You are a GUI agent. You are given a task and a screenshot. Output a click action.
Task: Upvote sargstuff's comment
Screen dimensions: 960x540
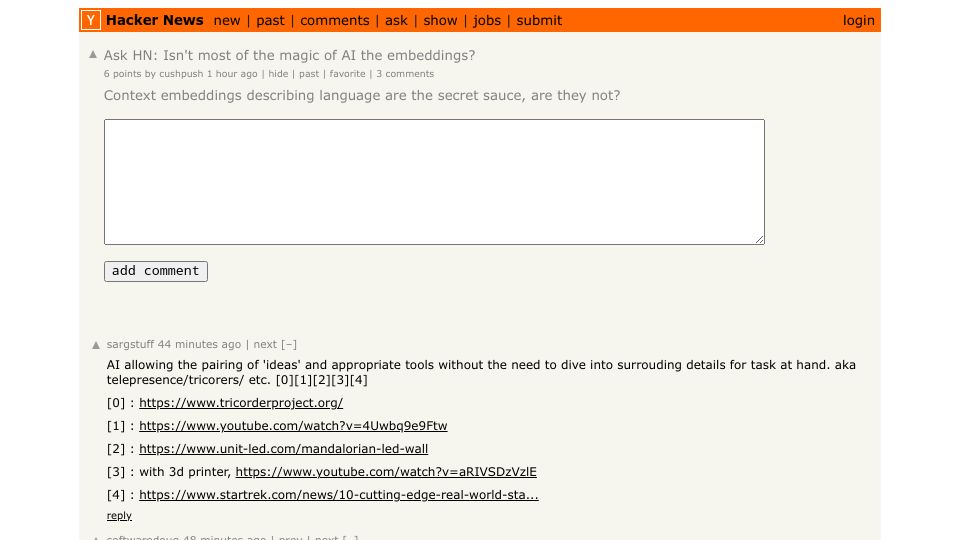[x=96, y=345]
